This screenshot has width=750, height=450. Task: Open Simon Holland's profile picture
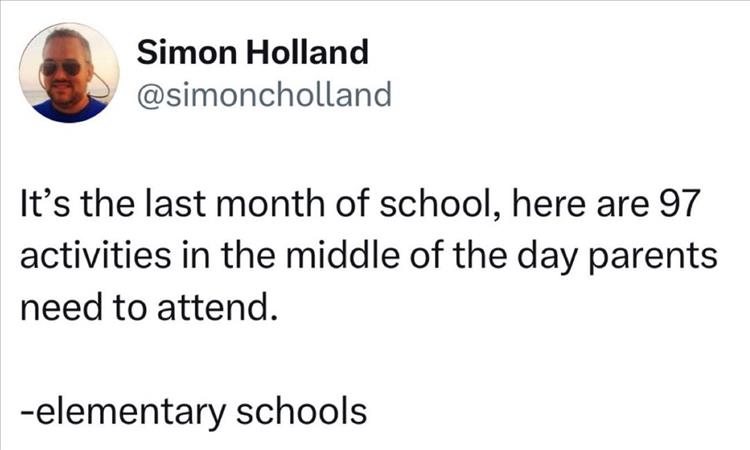tap(69, 73)
